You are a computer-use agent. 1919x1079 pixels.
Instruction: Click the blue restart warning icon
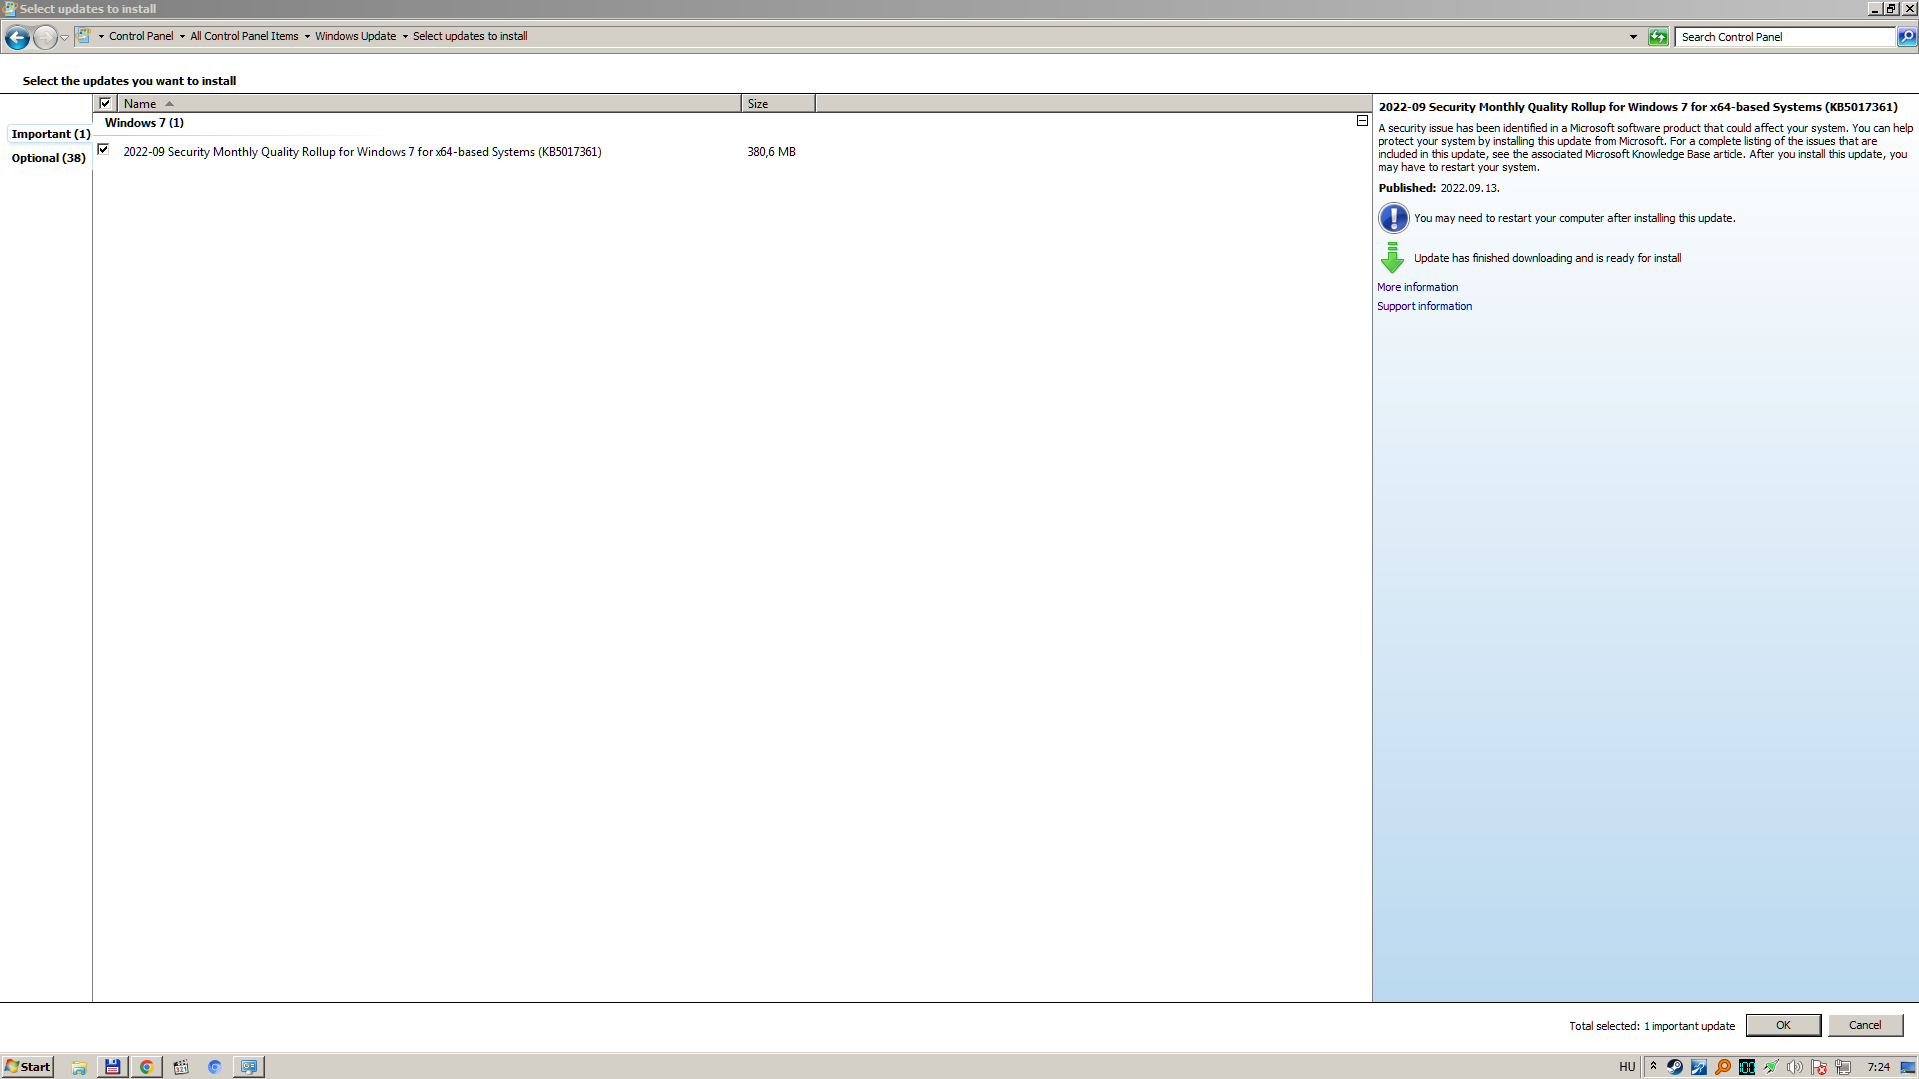click(1393, 218)
